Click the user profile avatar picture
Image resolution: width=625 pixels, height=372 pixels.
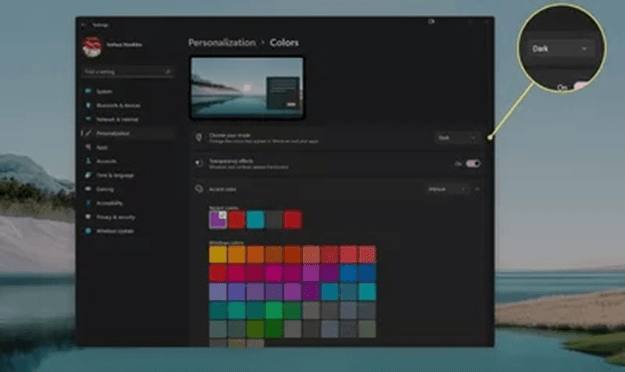(x=92, y=47)
